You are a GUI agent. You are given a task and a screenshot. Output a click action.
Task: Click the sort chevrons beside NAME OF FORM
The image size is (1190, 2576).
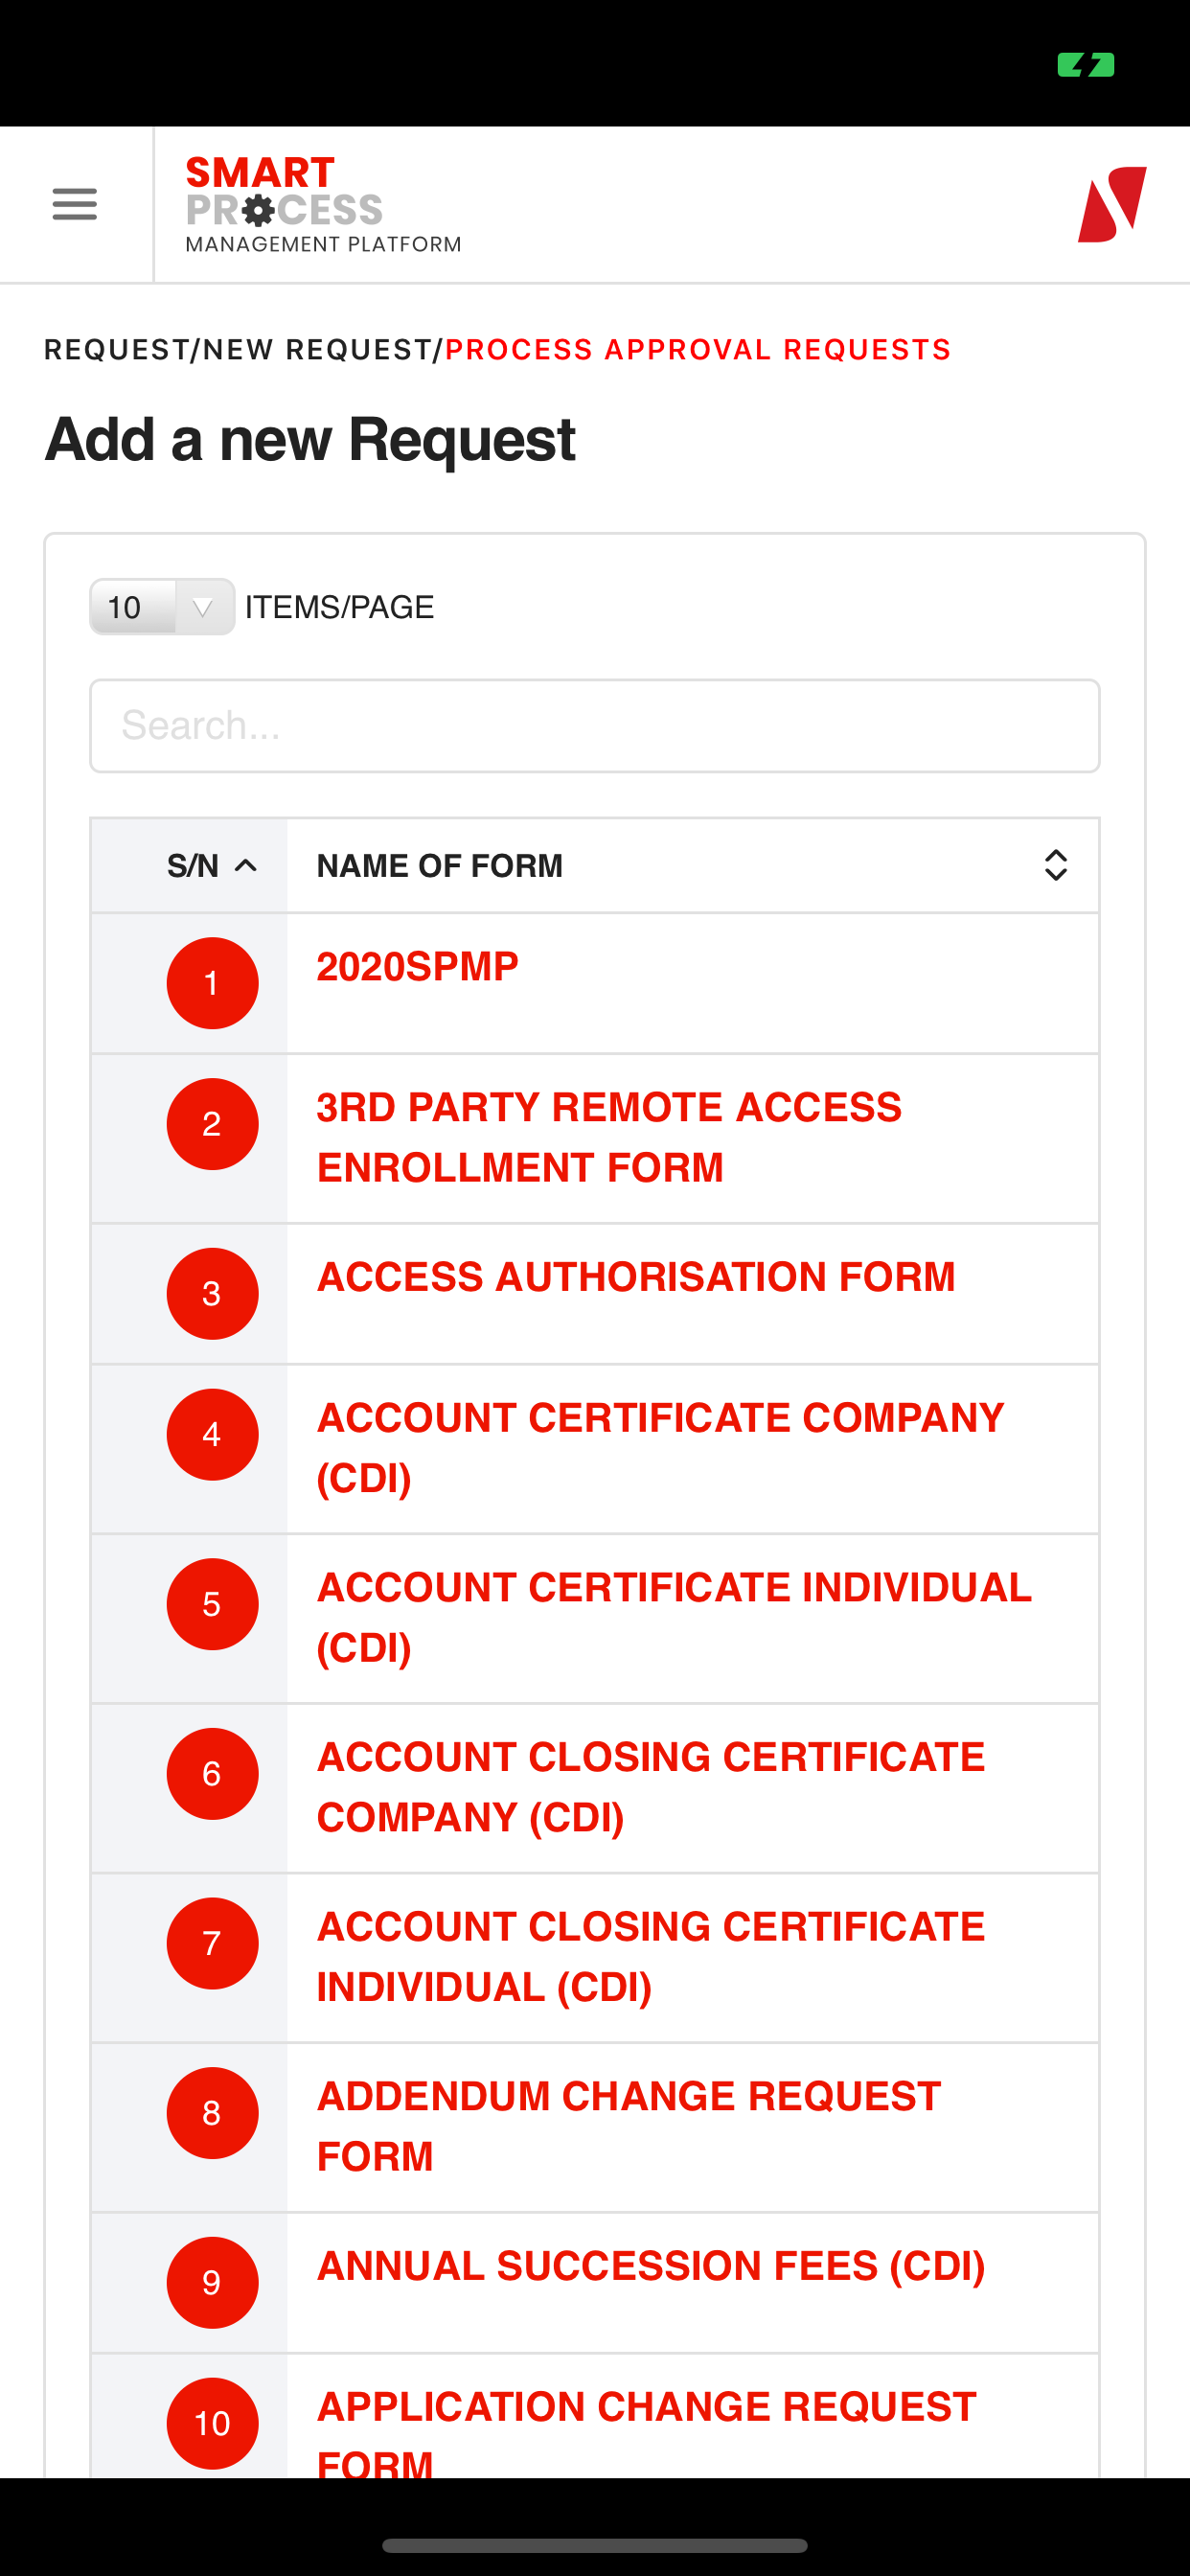[1056, 864]
